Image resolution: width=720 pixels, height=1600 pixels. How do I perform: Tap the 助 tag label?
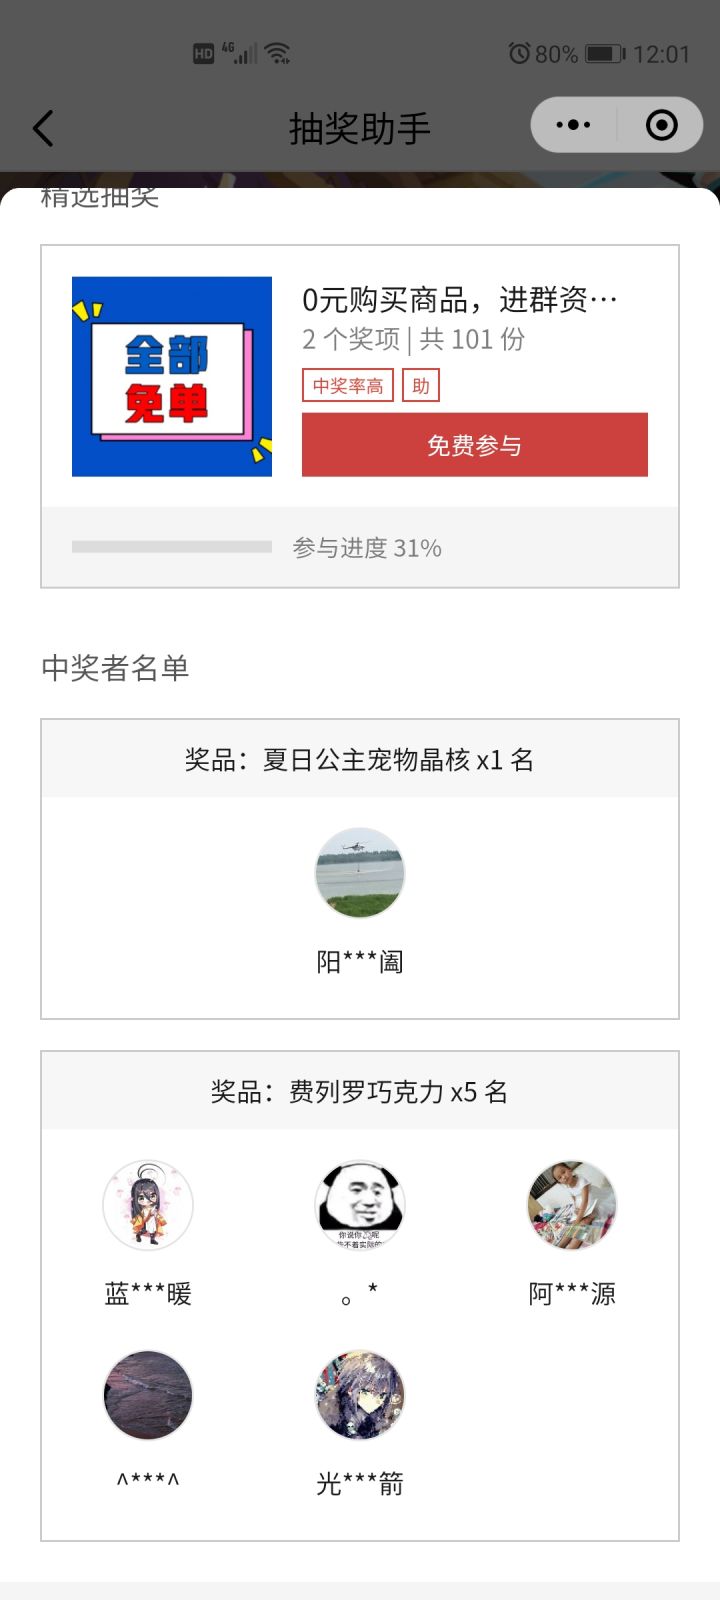(x=421, y=386)
